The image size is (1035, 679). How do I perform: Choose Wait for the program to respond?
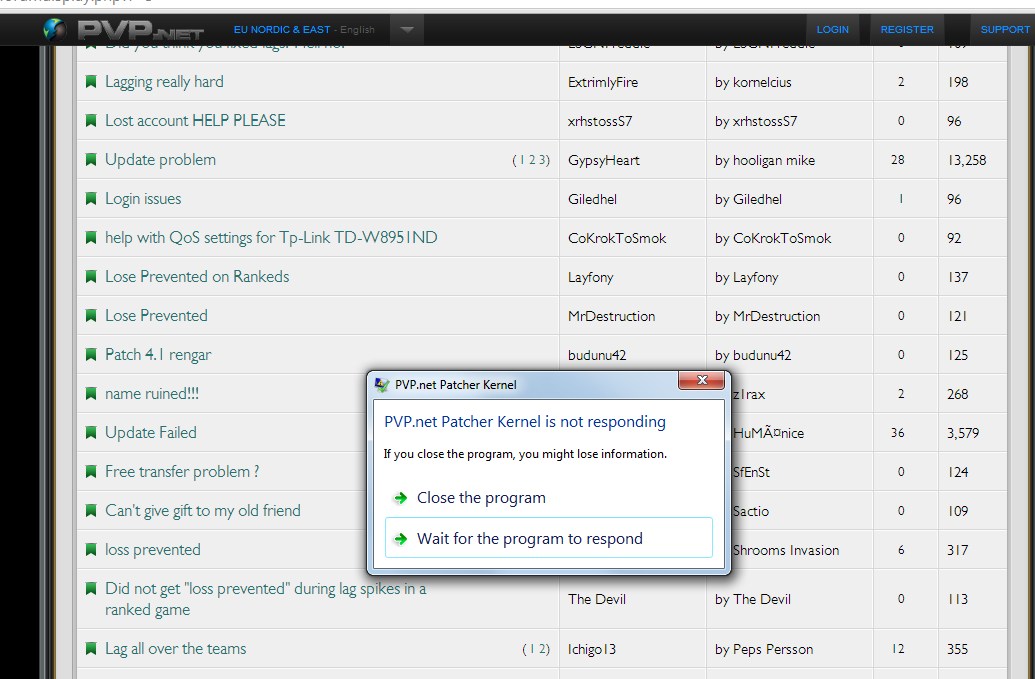[549, 538]
